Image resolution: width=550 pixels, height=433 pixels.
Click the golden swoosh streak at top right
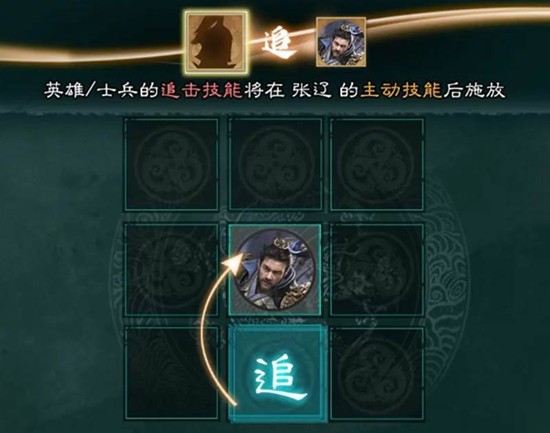tap(458, 18)
